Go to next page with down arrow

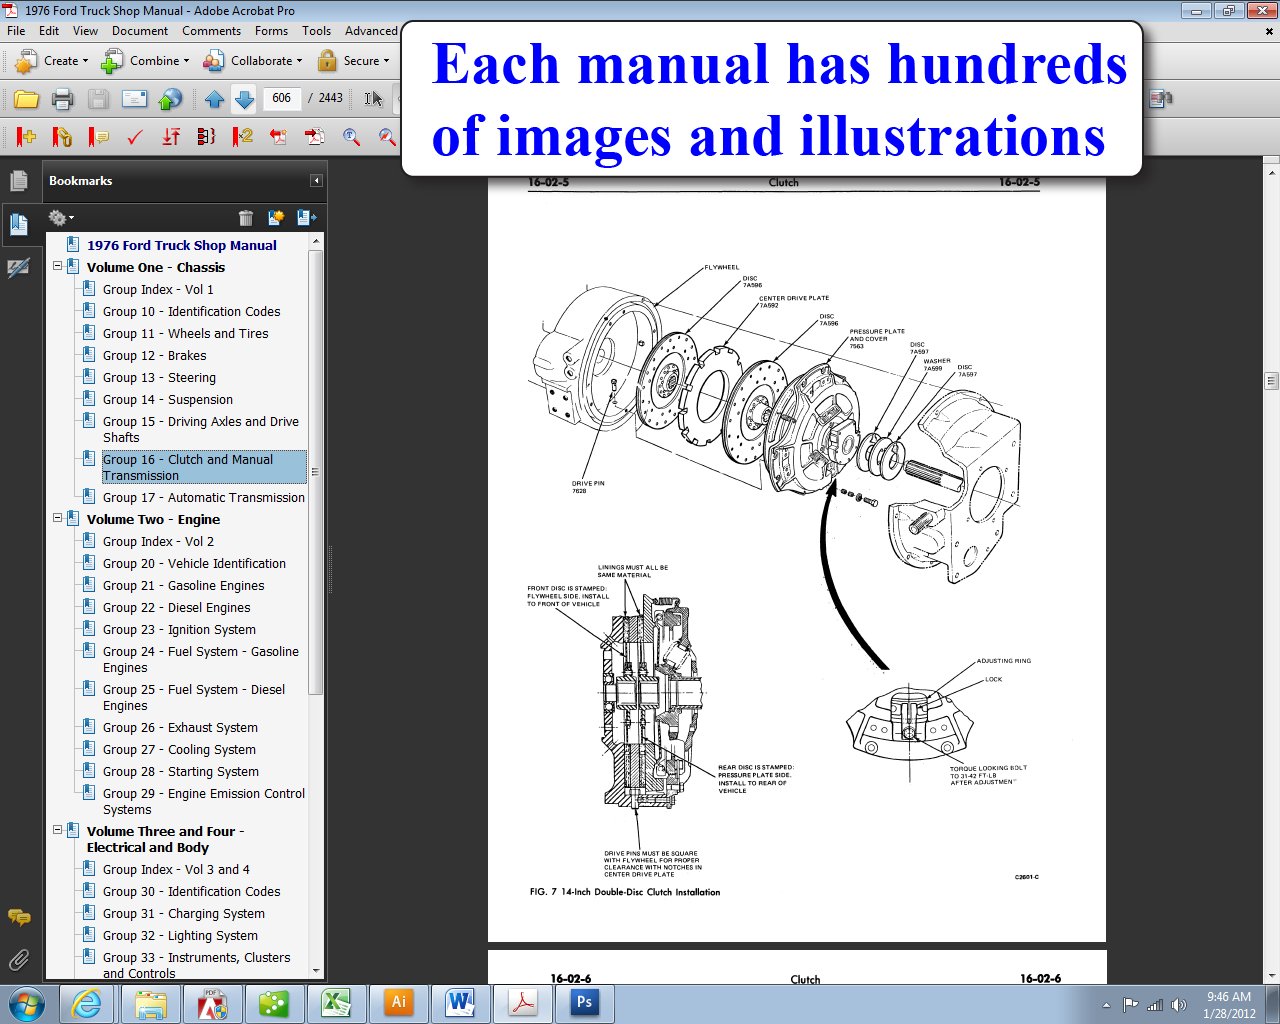244,99
